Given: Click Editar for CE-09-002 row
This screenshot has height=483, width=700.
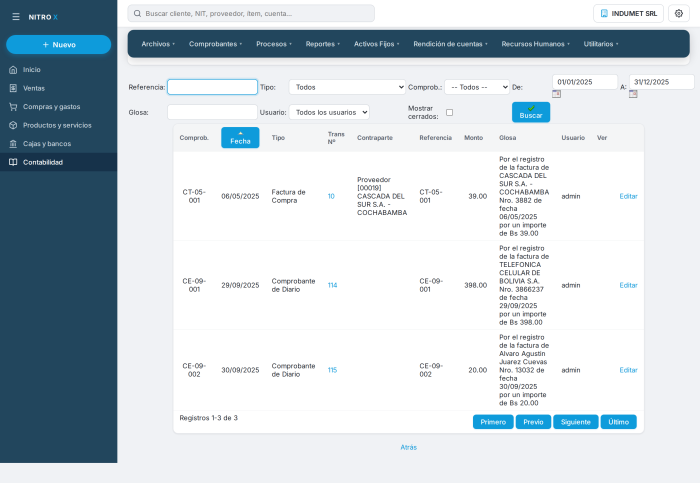Looking at the screenshot, I should pyautogui.click(x=628, y=370).
